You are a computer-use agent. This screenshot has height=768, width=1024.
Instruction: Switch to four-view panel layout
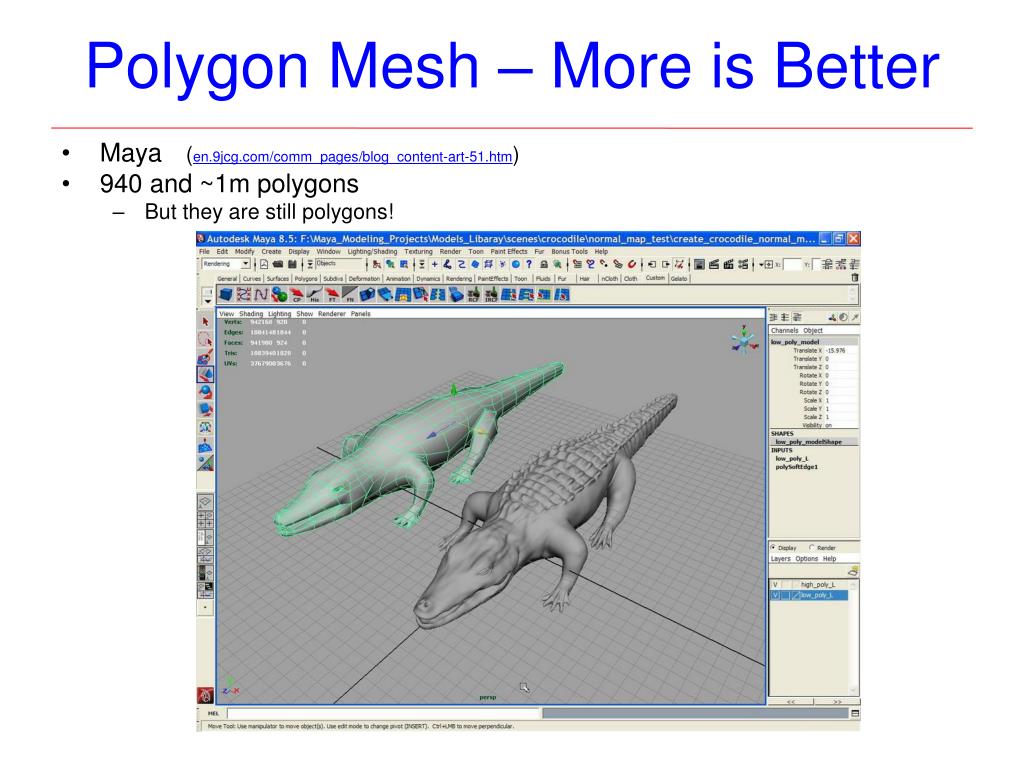pyautogui.click(x=205, y=520)
